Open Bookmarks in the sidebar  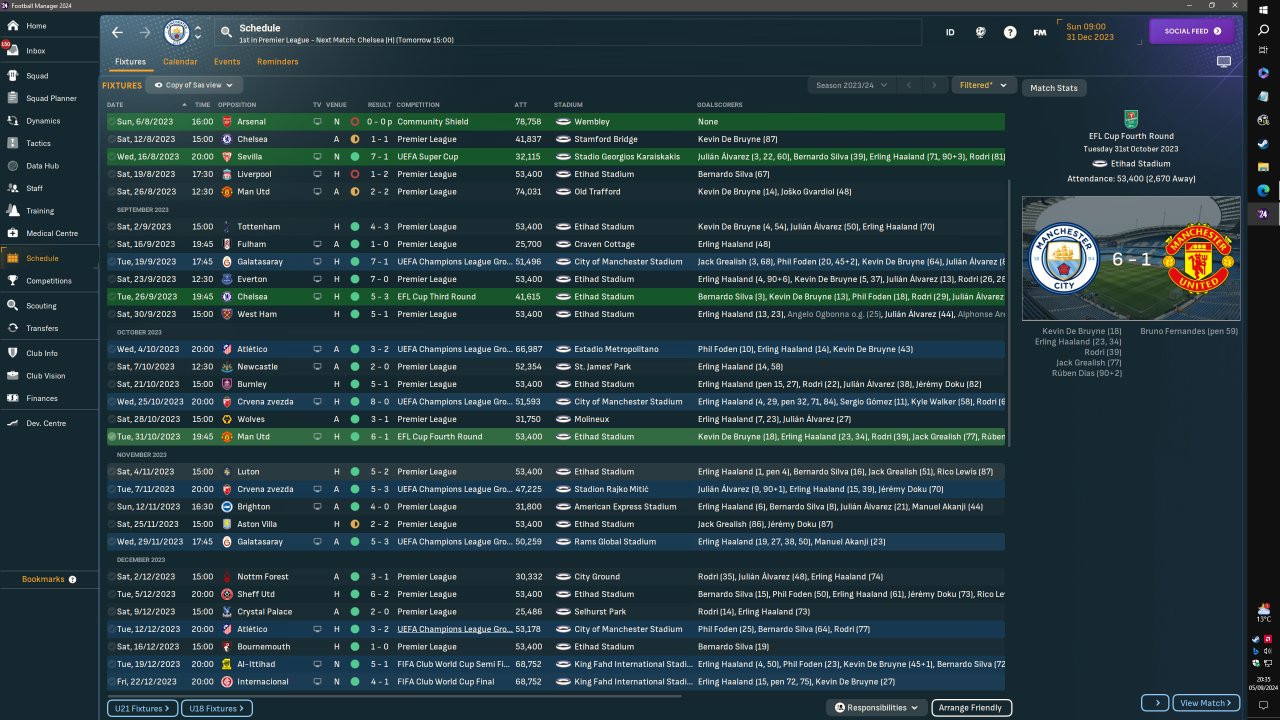click(x=43, y=579)
